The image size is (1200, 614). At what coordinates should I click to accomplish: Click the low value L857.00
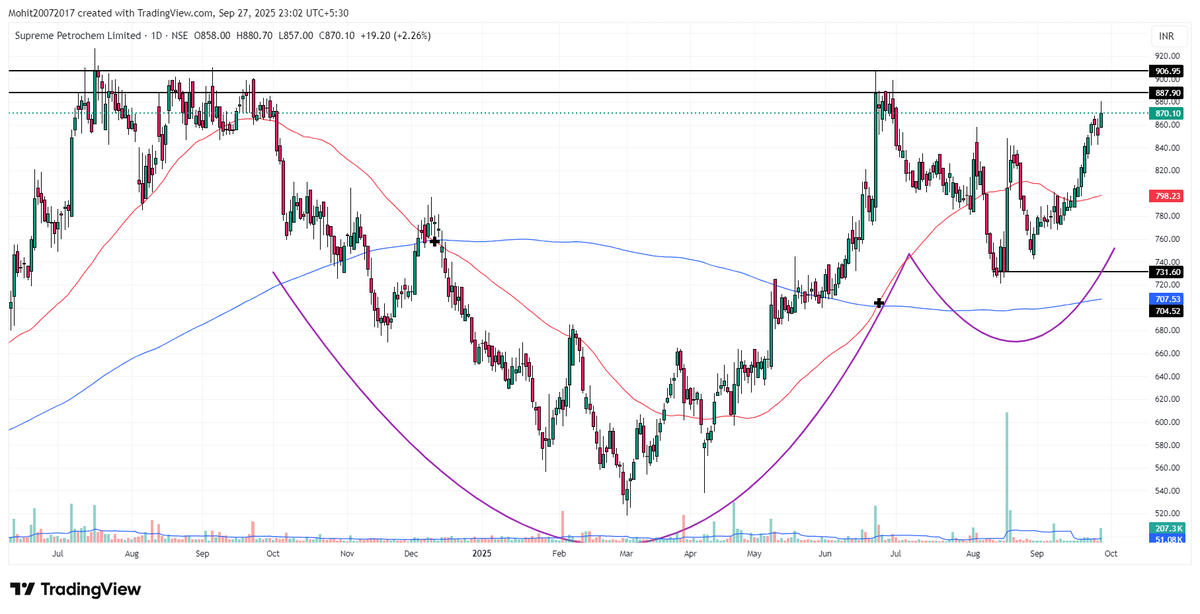pos(298,35)
